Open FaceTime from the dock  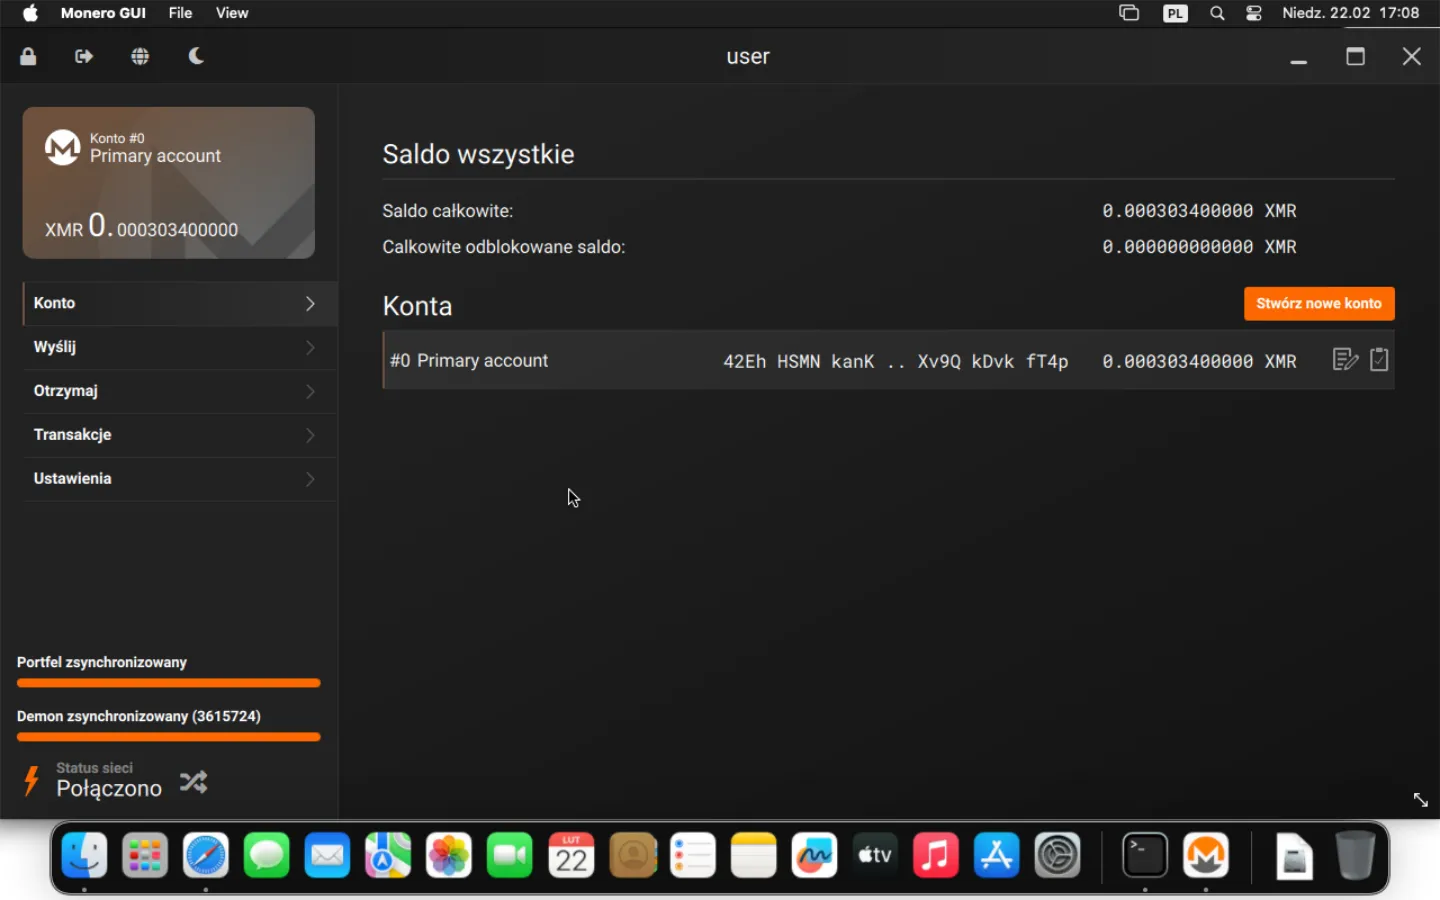[510, 856]
